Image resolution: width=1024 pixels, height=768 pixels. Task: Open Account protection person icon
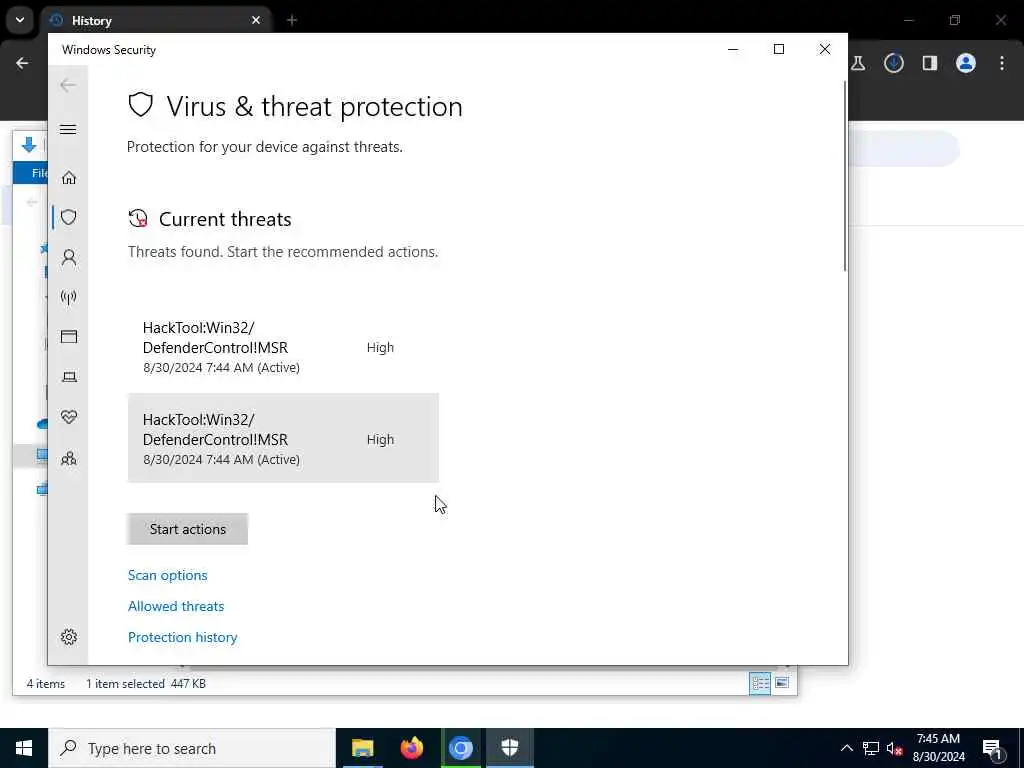(69, 257)
